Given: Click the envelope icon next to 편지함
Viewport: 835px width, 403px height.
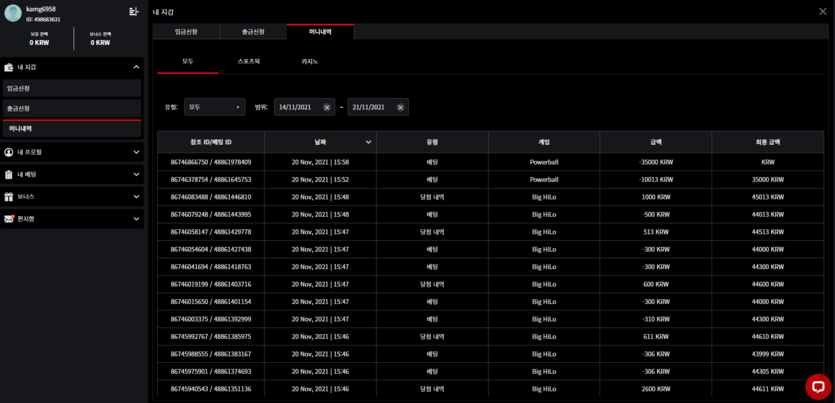Looking at the screenshot, I should pos(9,219).
